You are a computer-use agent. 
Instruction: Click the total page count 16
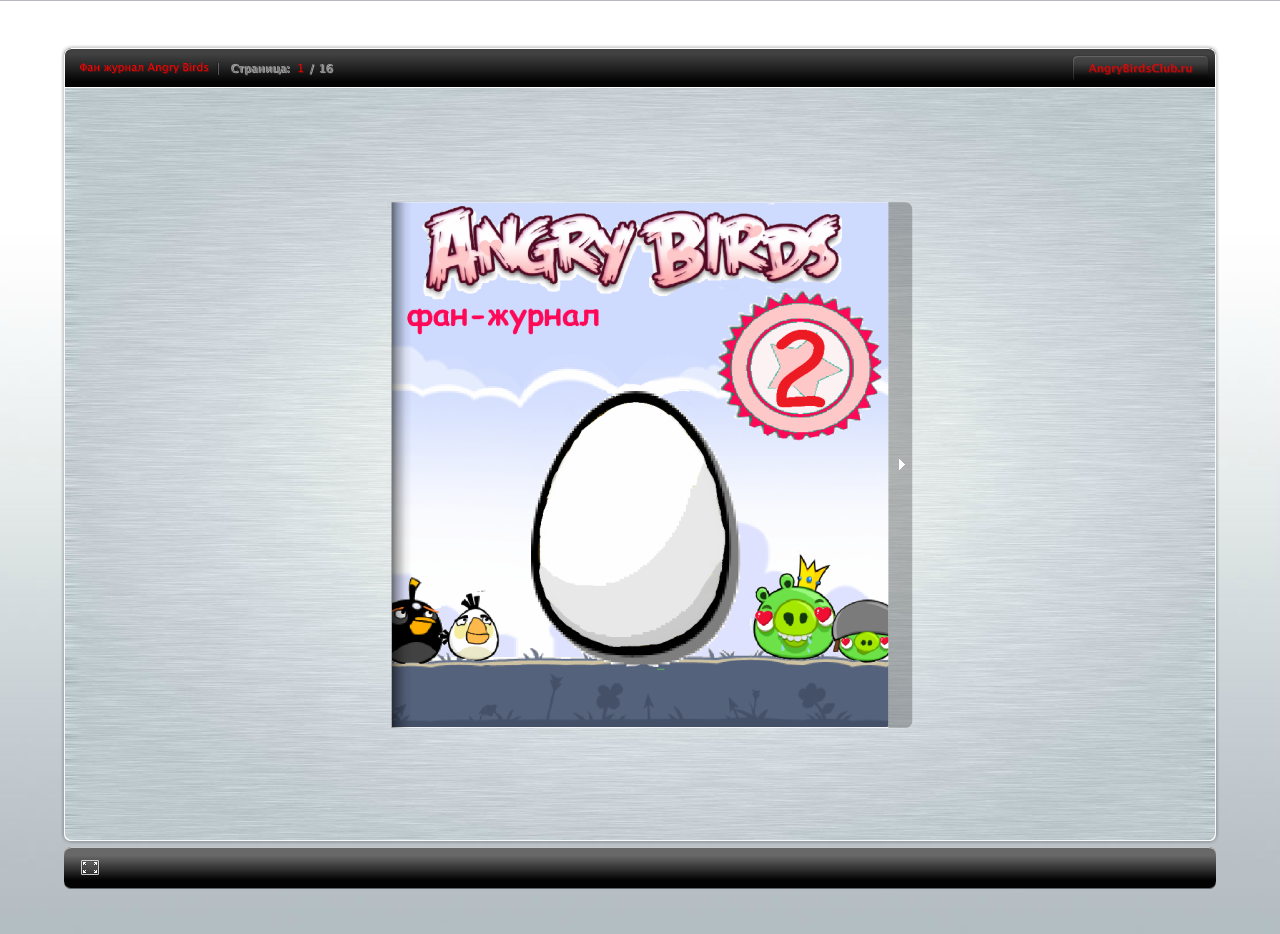point(326,69)
